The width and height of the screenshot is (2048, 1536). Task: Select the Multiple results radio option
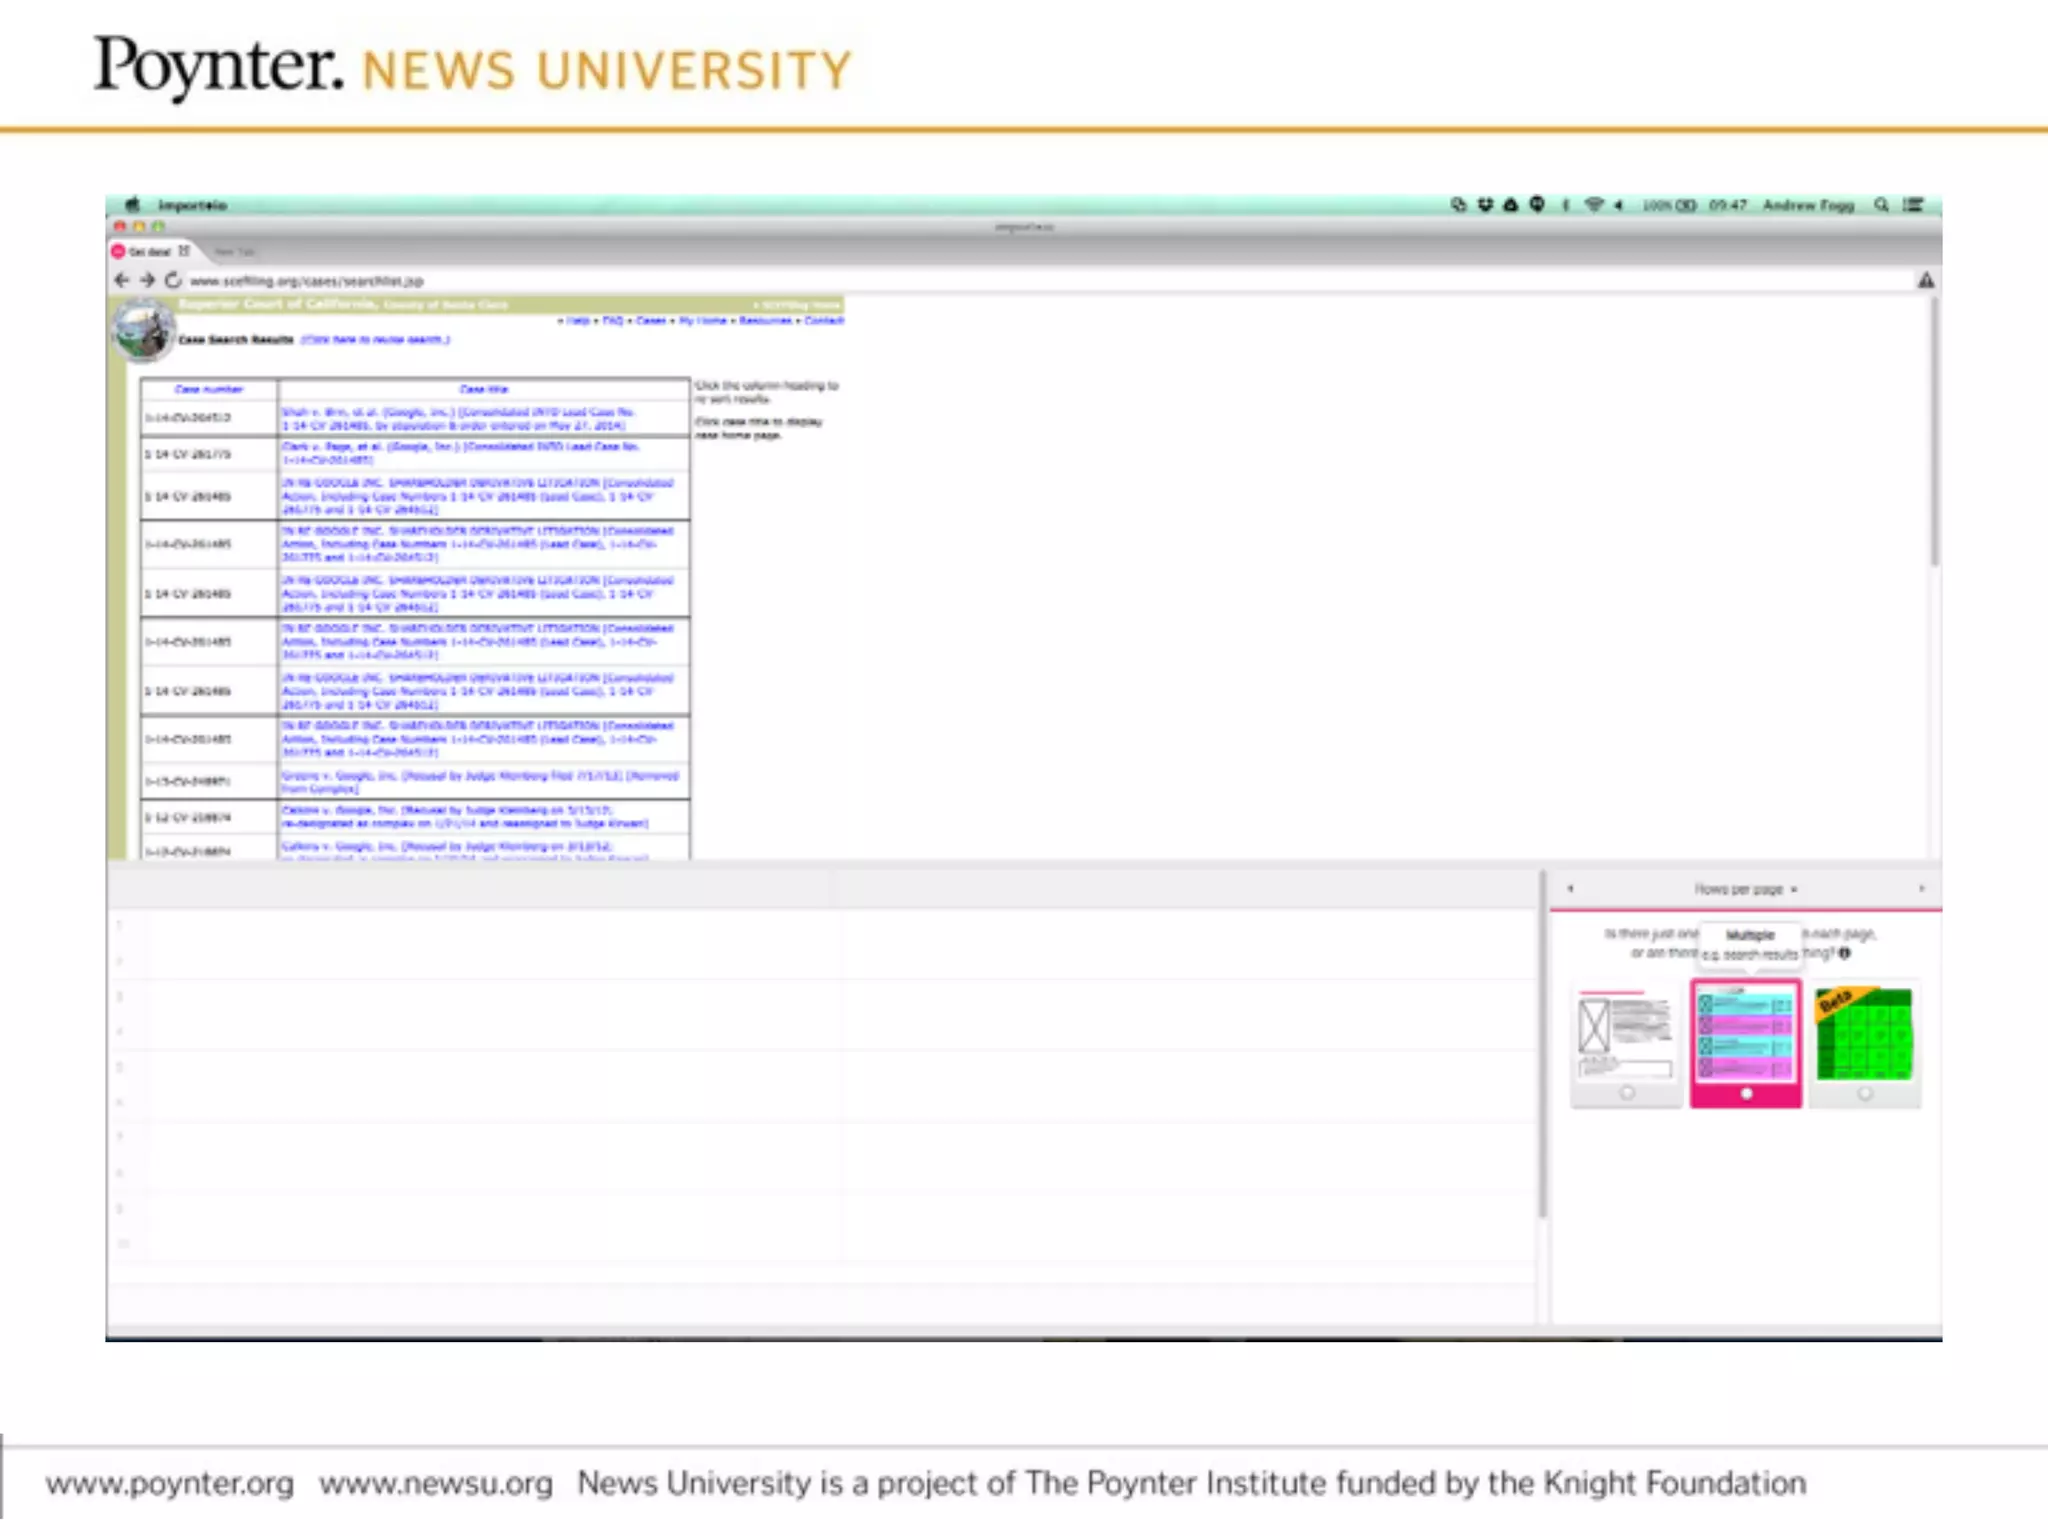pos(1746,1094)
